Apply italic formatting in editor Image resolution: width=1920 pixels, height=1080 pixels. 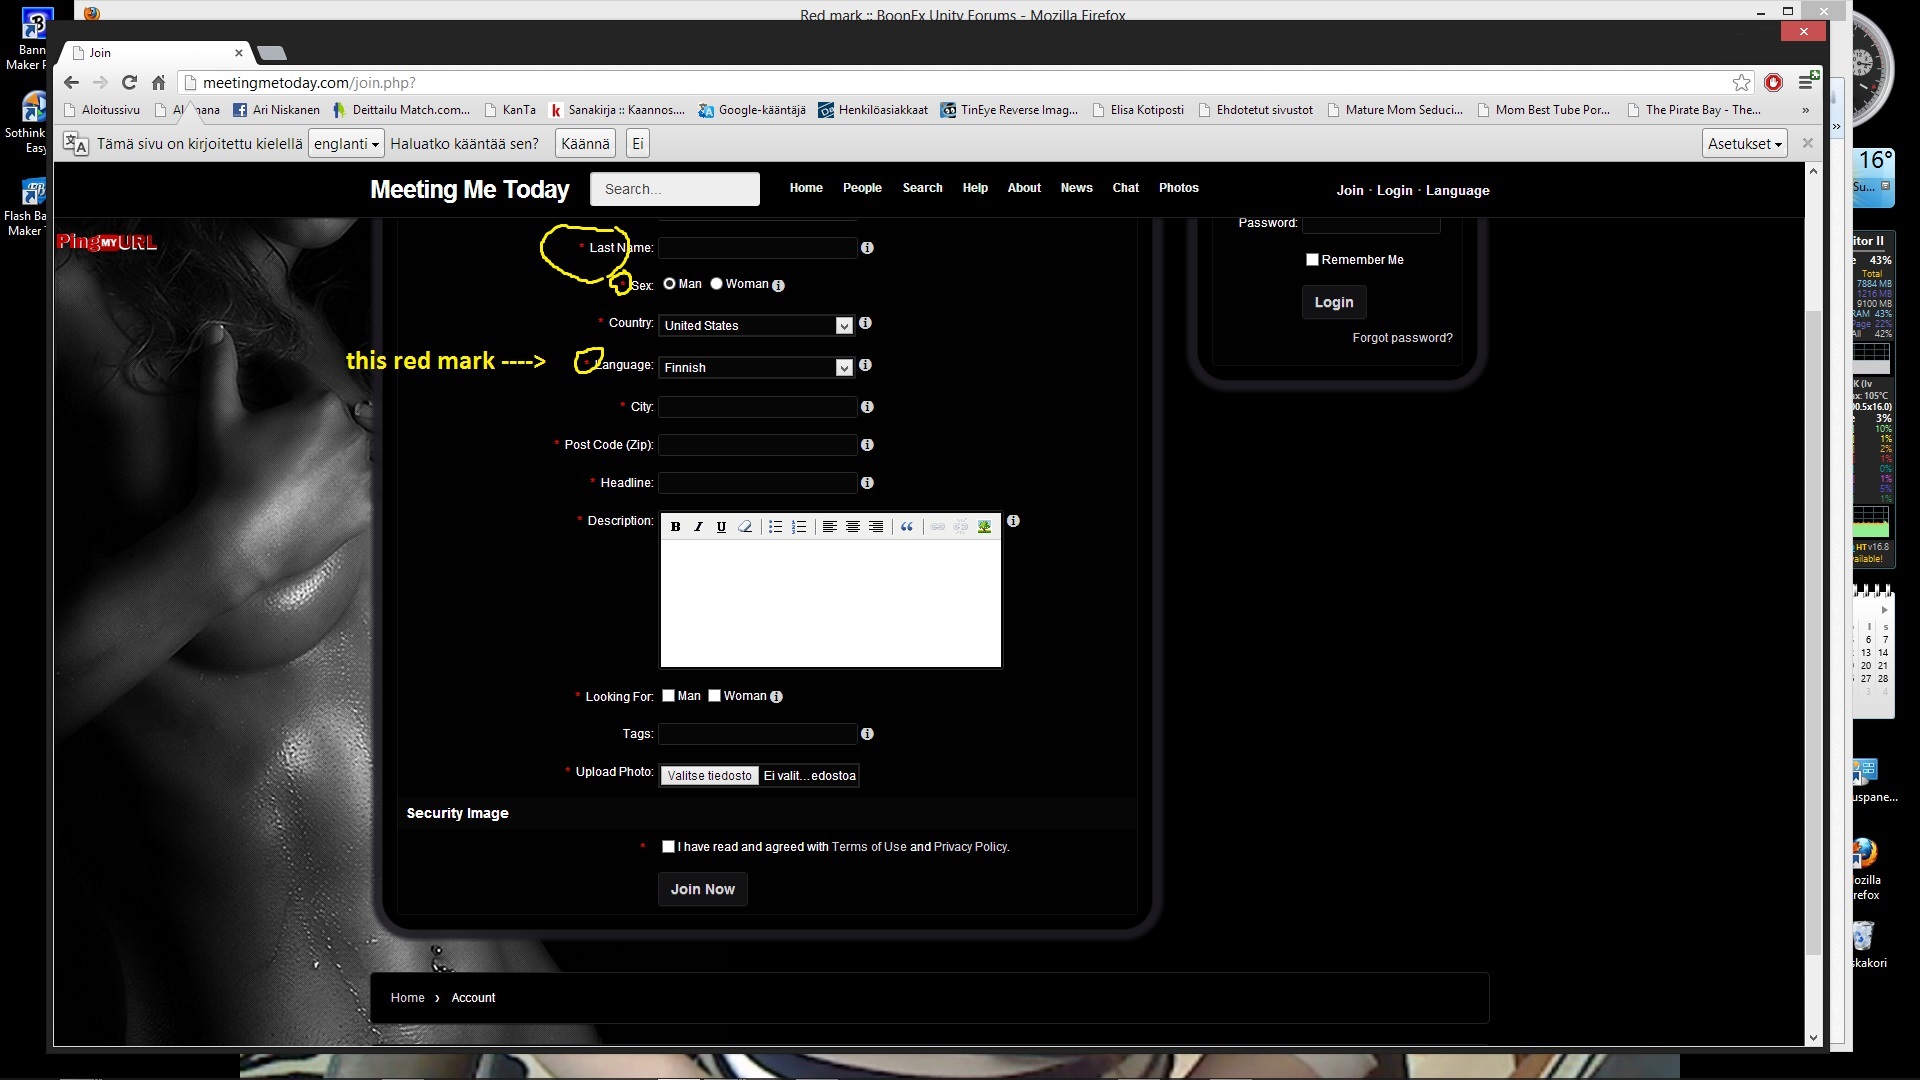(698, 527)
